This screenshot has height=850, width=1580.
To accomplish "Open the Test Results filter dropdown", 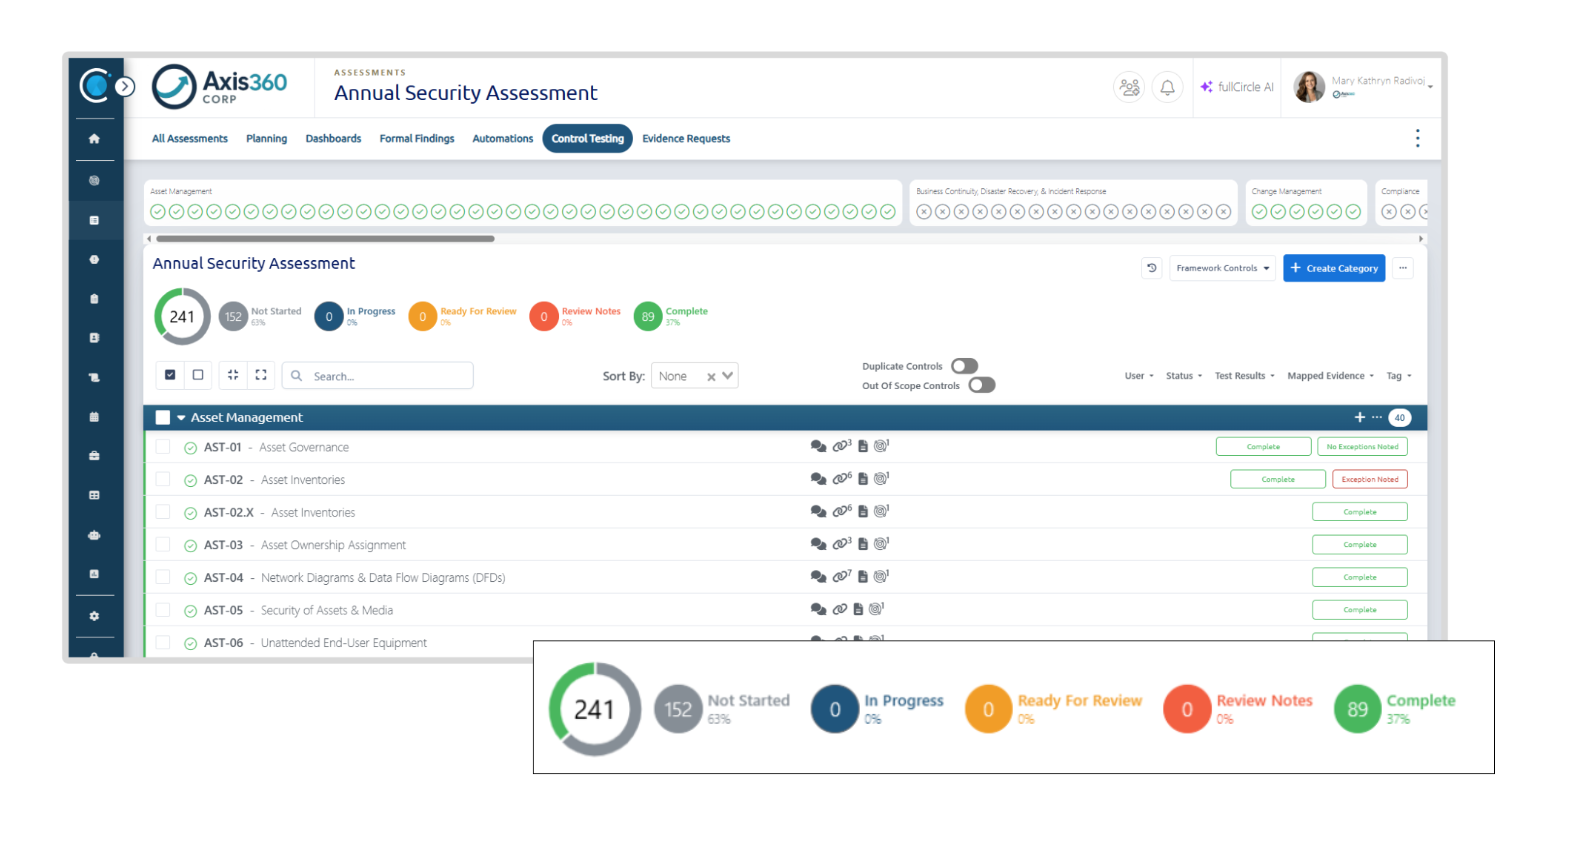I will coord(1245,376).
